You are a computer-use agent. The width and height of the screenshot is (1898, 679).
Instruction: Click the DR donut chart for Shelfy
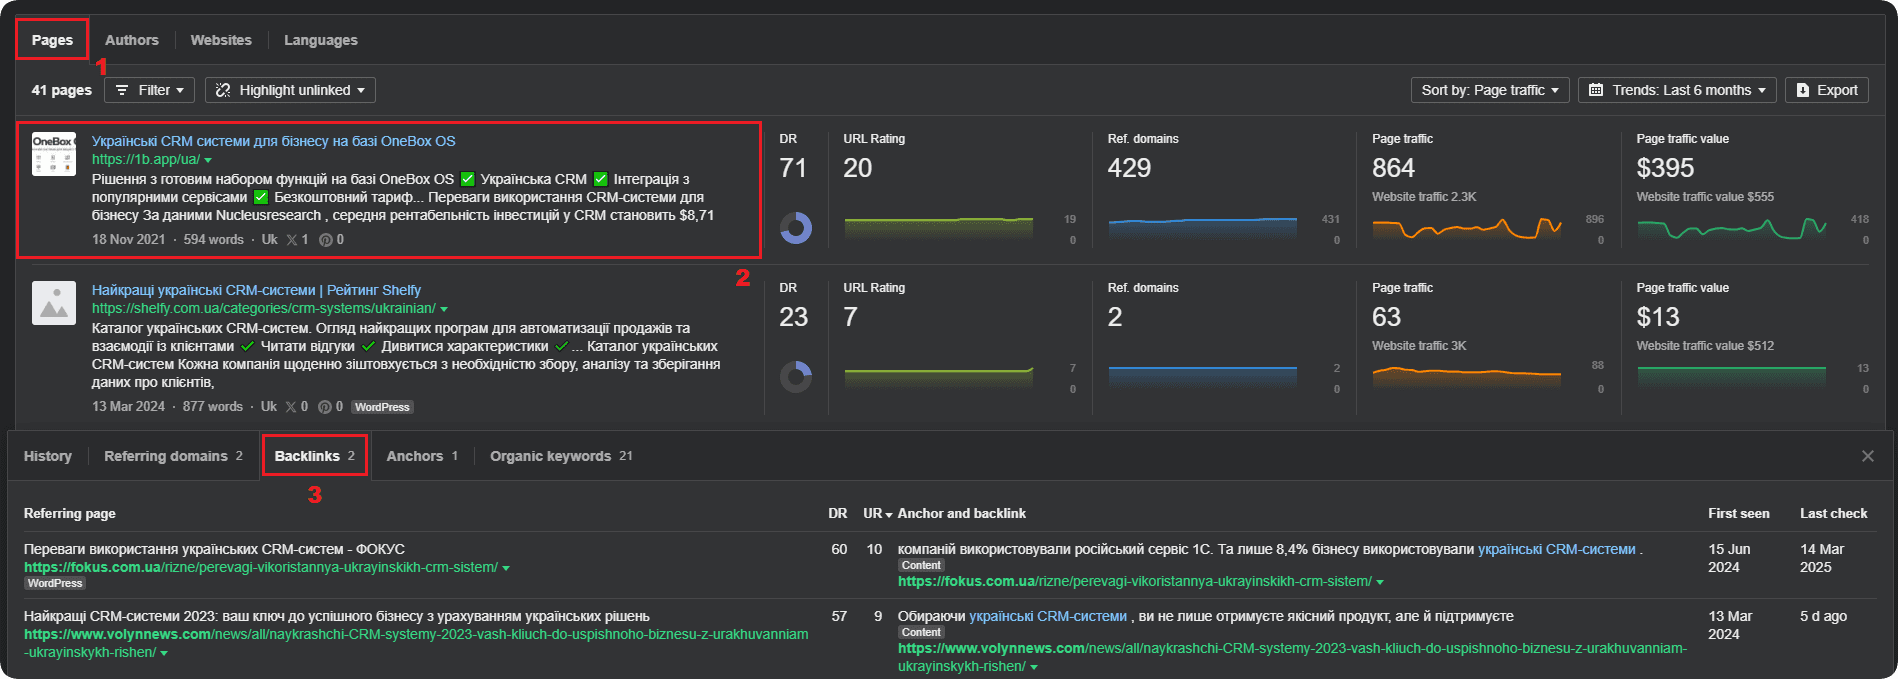pos(796,376)
